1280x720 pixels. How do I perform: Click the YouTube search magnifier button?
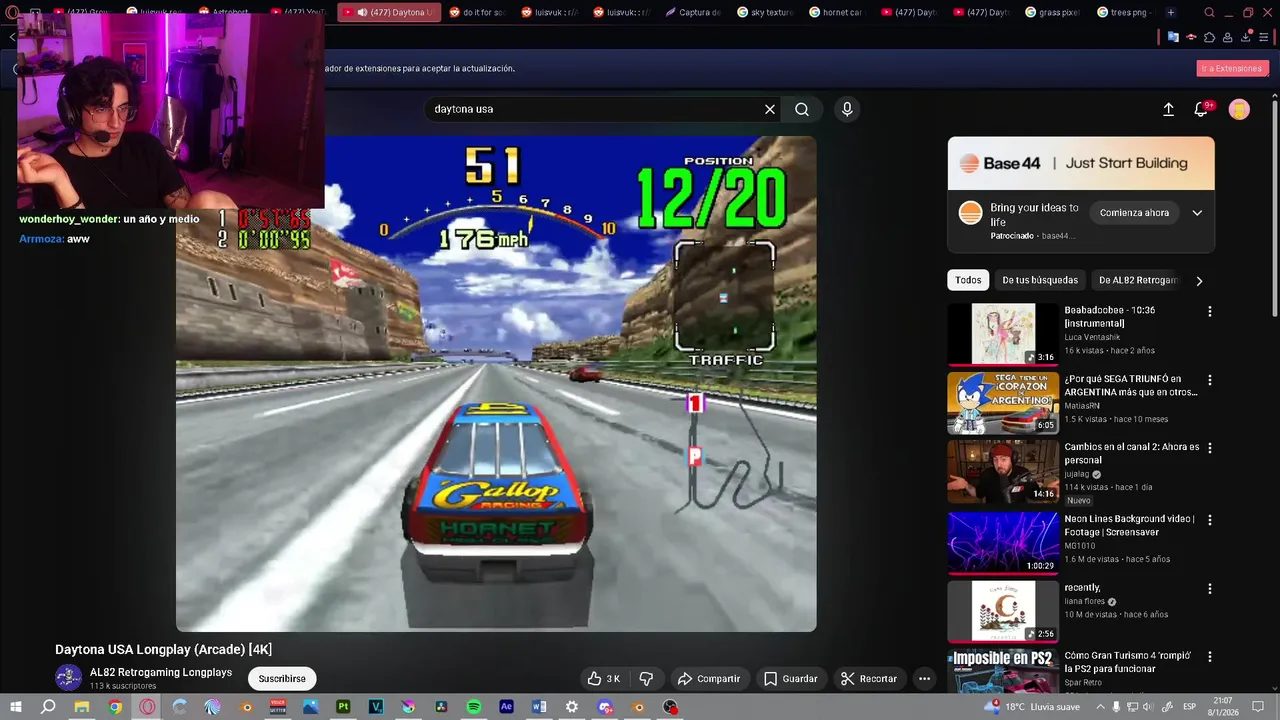pyautogui.click(x=802, y=109)
